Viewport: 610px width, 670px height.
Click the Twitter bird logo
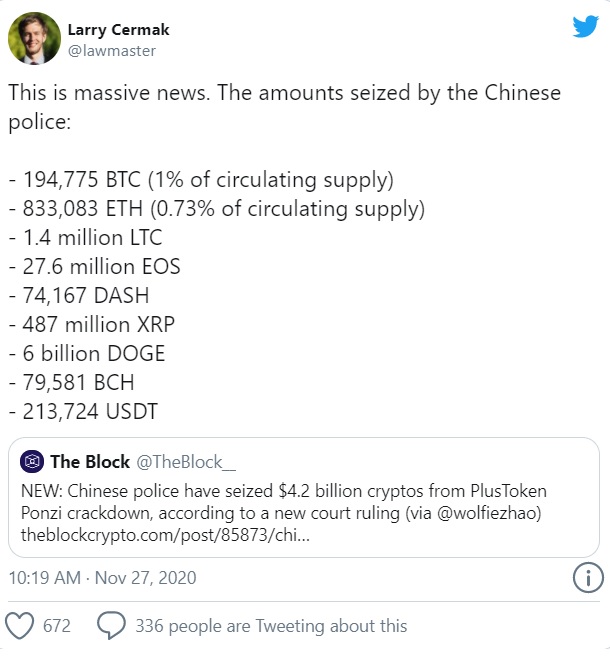click(585, 27)
